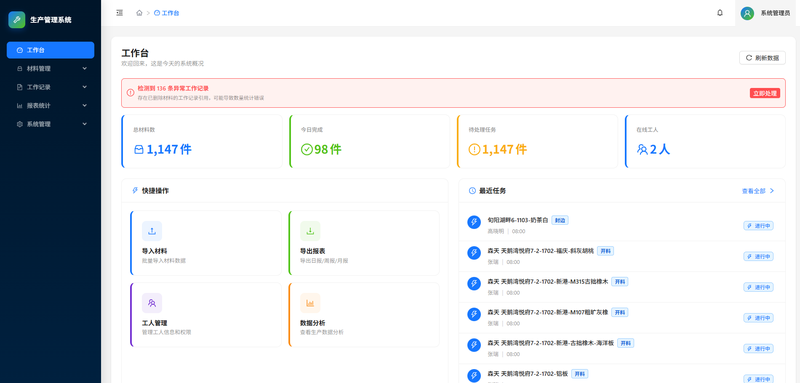
Task: Click the 工作台 breadcrumb item
Action: click(166, 13)
